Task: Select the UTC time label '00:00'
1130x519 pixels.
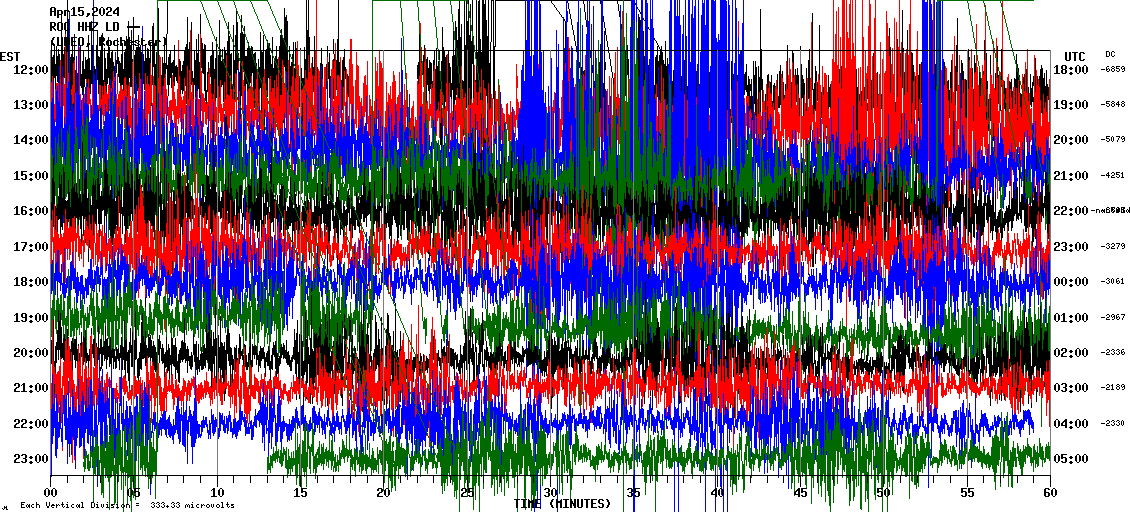Action: click(1071, 283)
